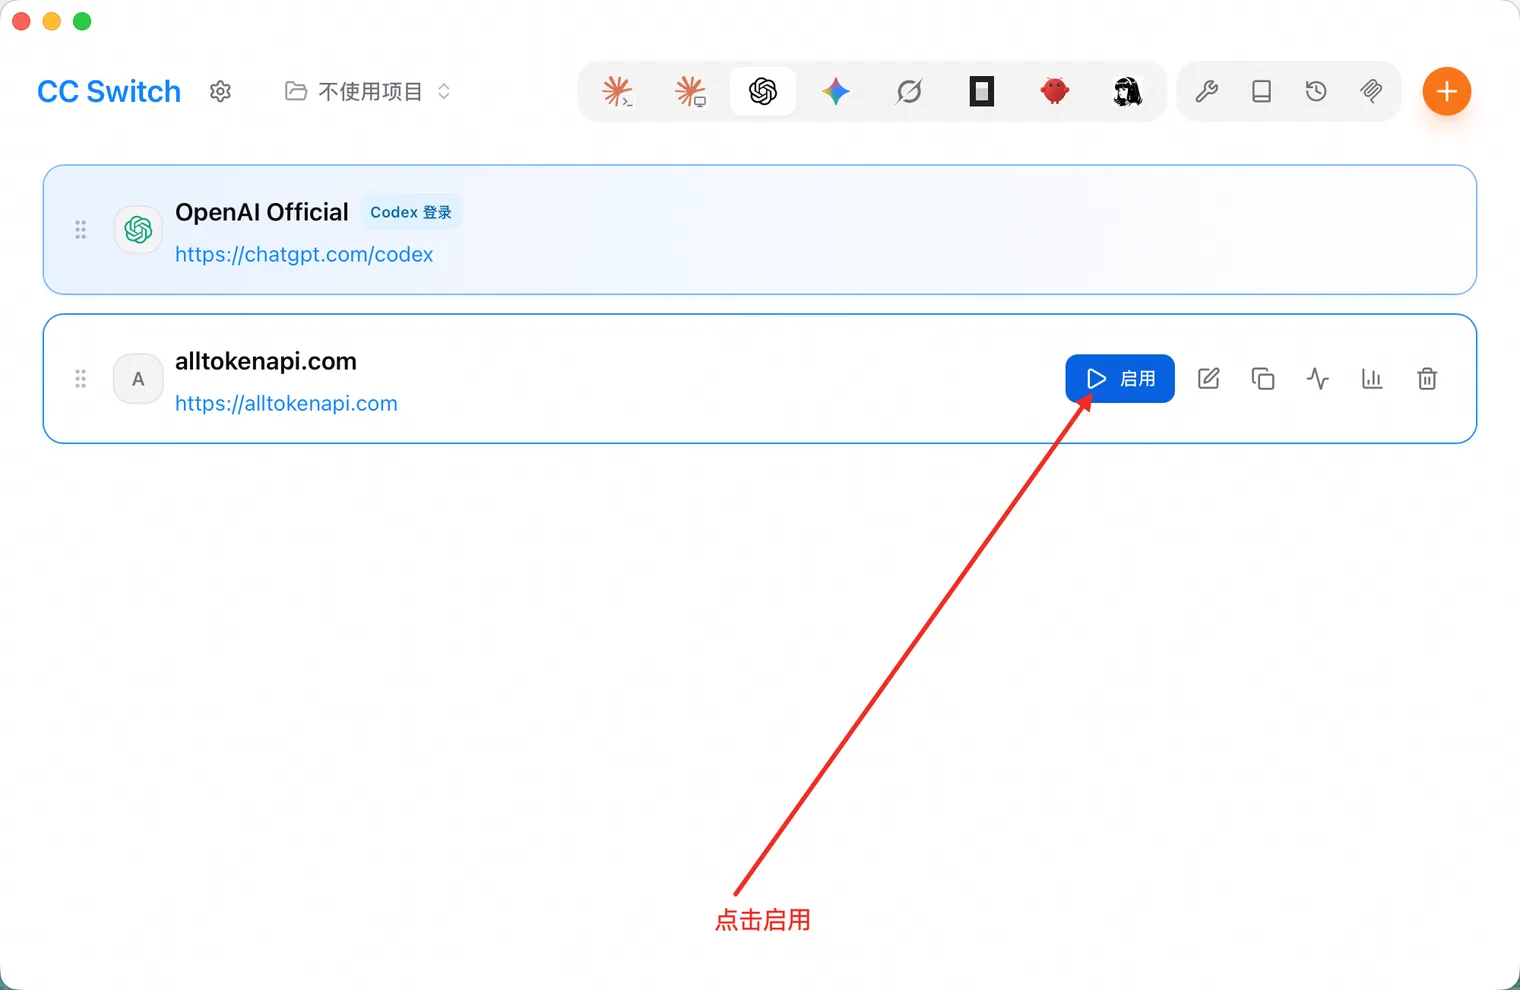Edit the alltokenapi.com provider
This screenshot has width=1520, height=990.
pos(1209,379)
